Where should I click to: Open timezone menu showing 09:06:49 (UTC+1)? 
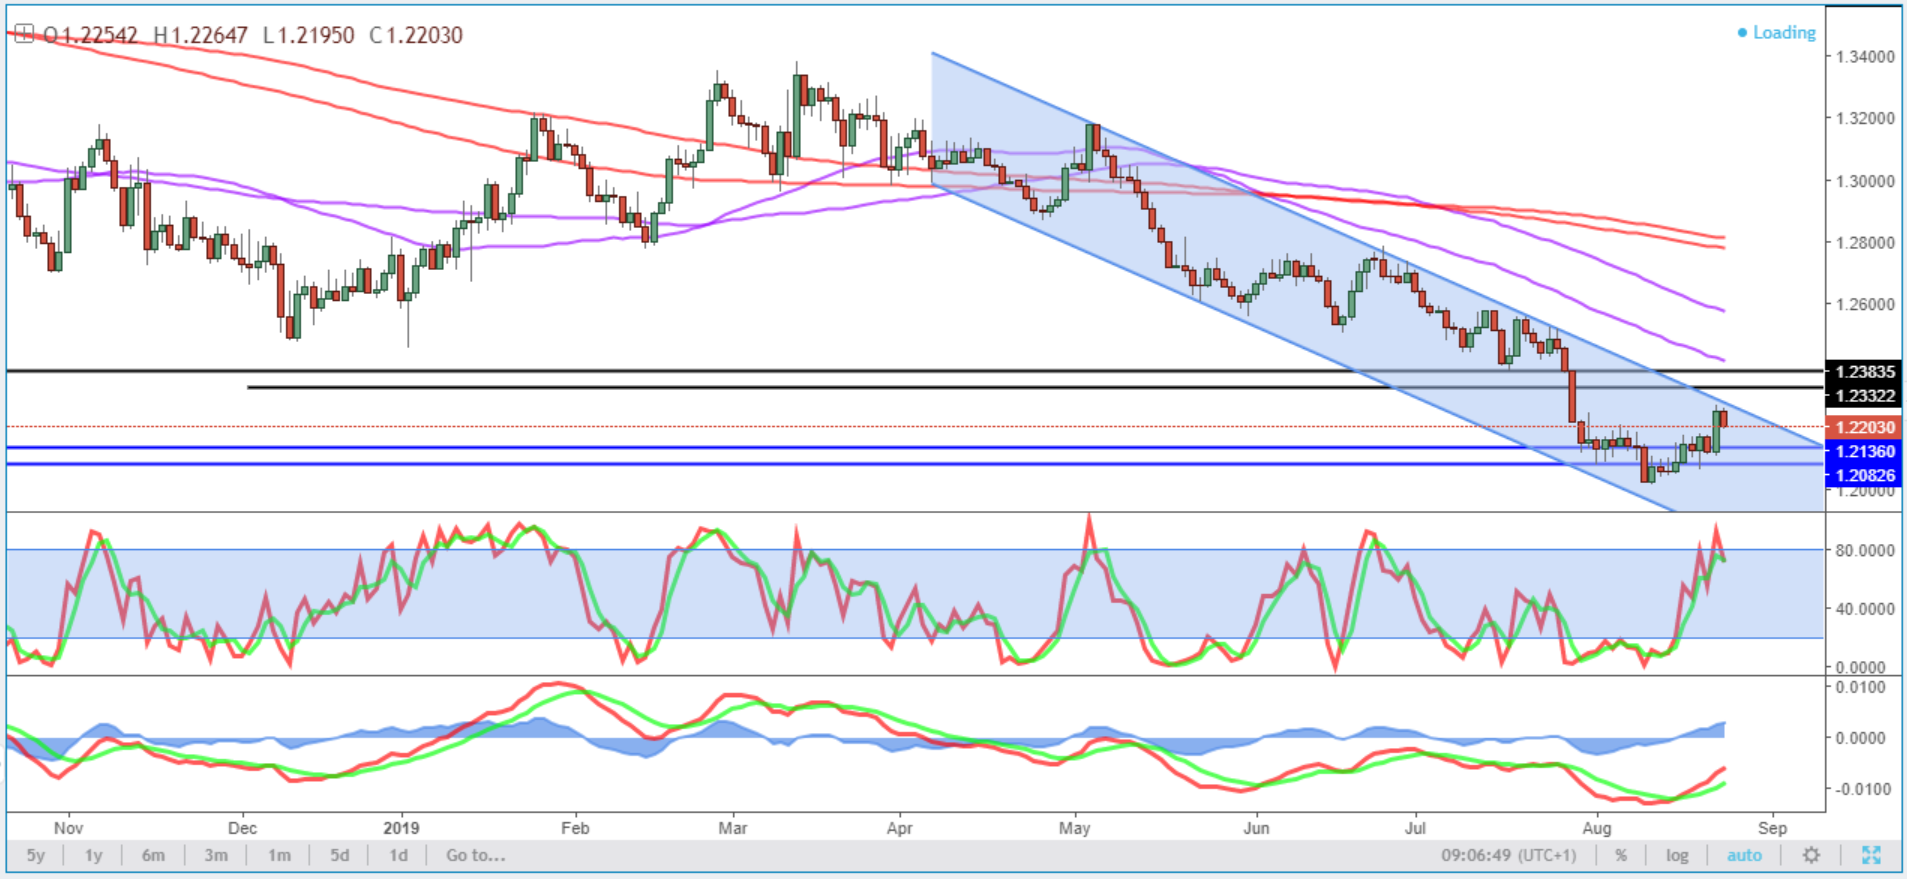1508,855
